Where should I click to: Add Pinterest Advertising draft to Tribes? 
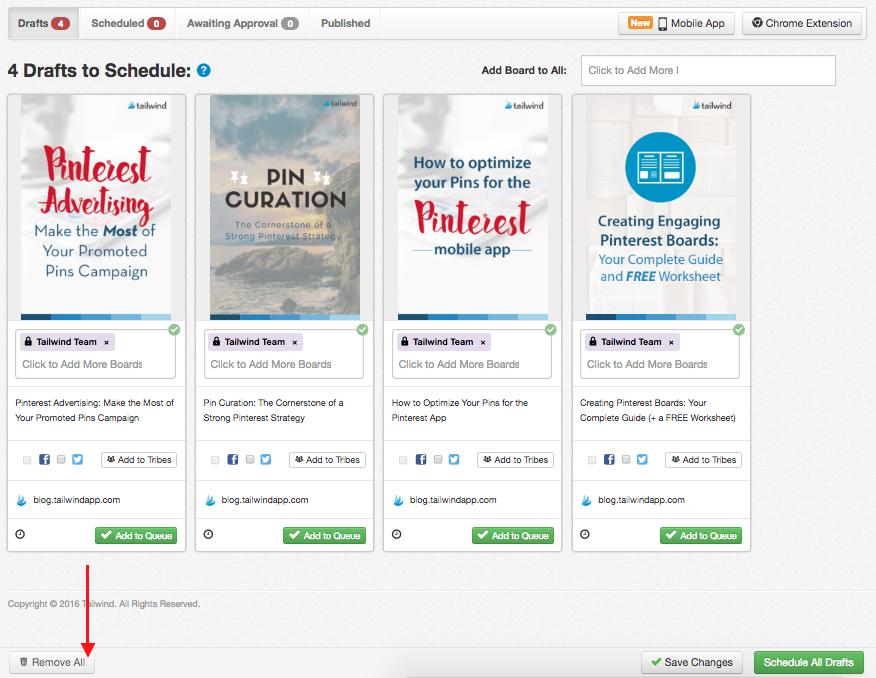click(139, 460)
